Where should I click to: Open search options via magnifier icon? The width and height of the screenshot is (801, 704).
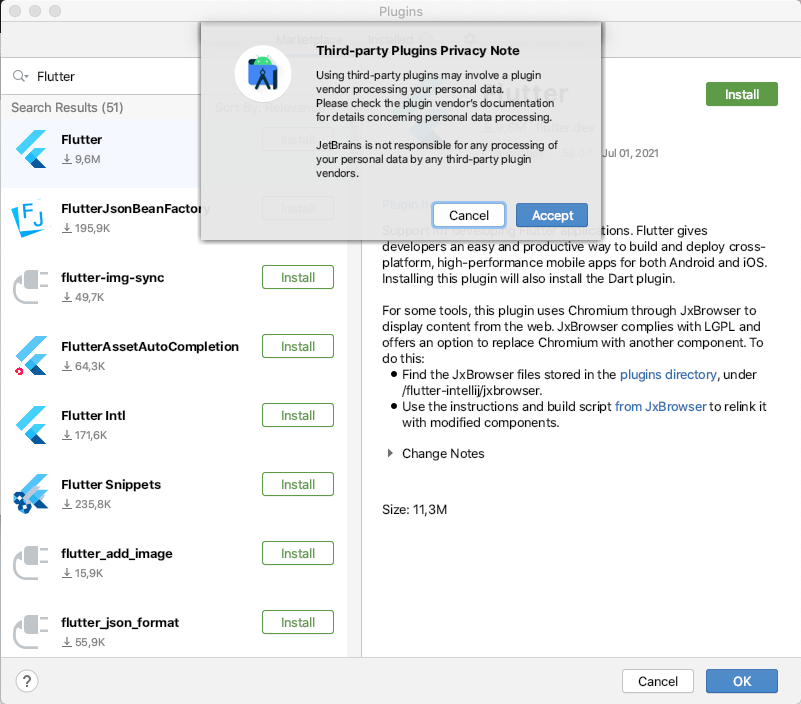click(20, 76)
